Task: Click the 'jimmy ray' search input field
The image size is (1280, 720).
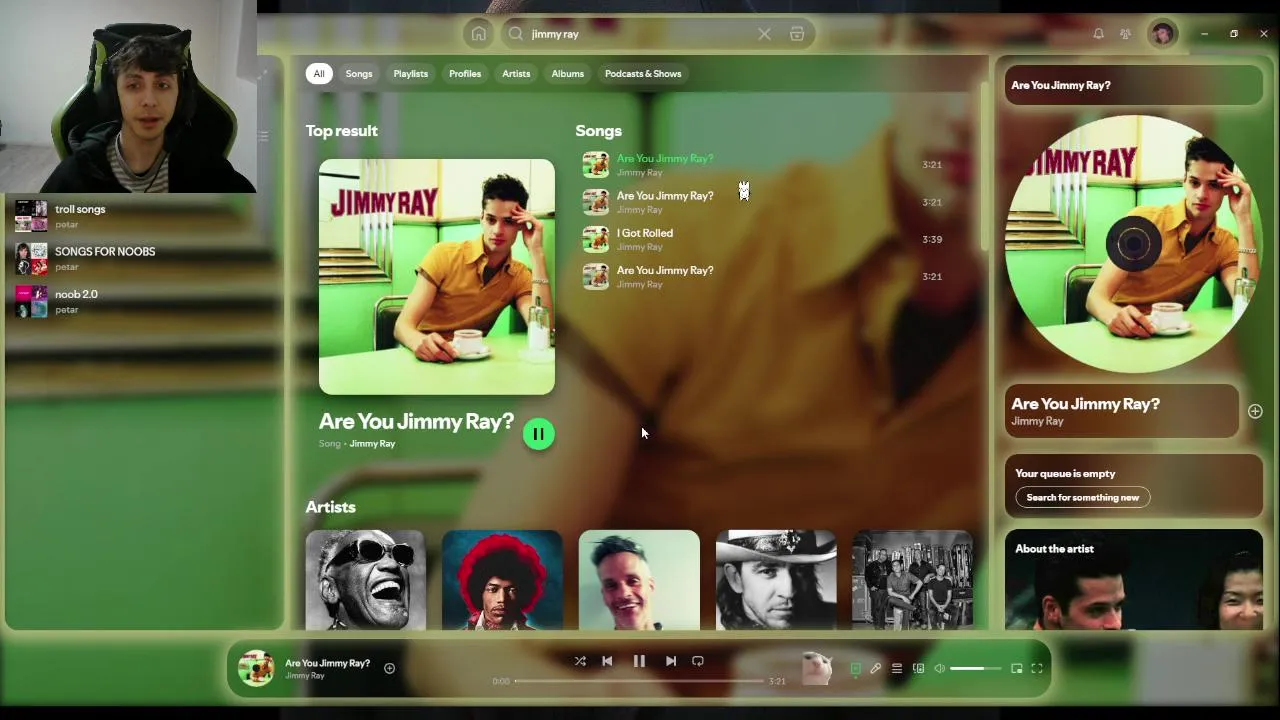Action: click(640, 34)
